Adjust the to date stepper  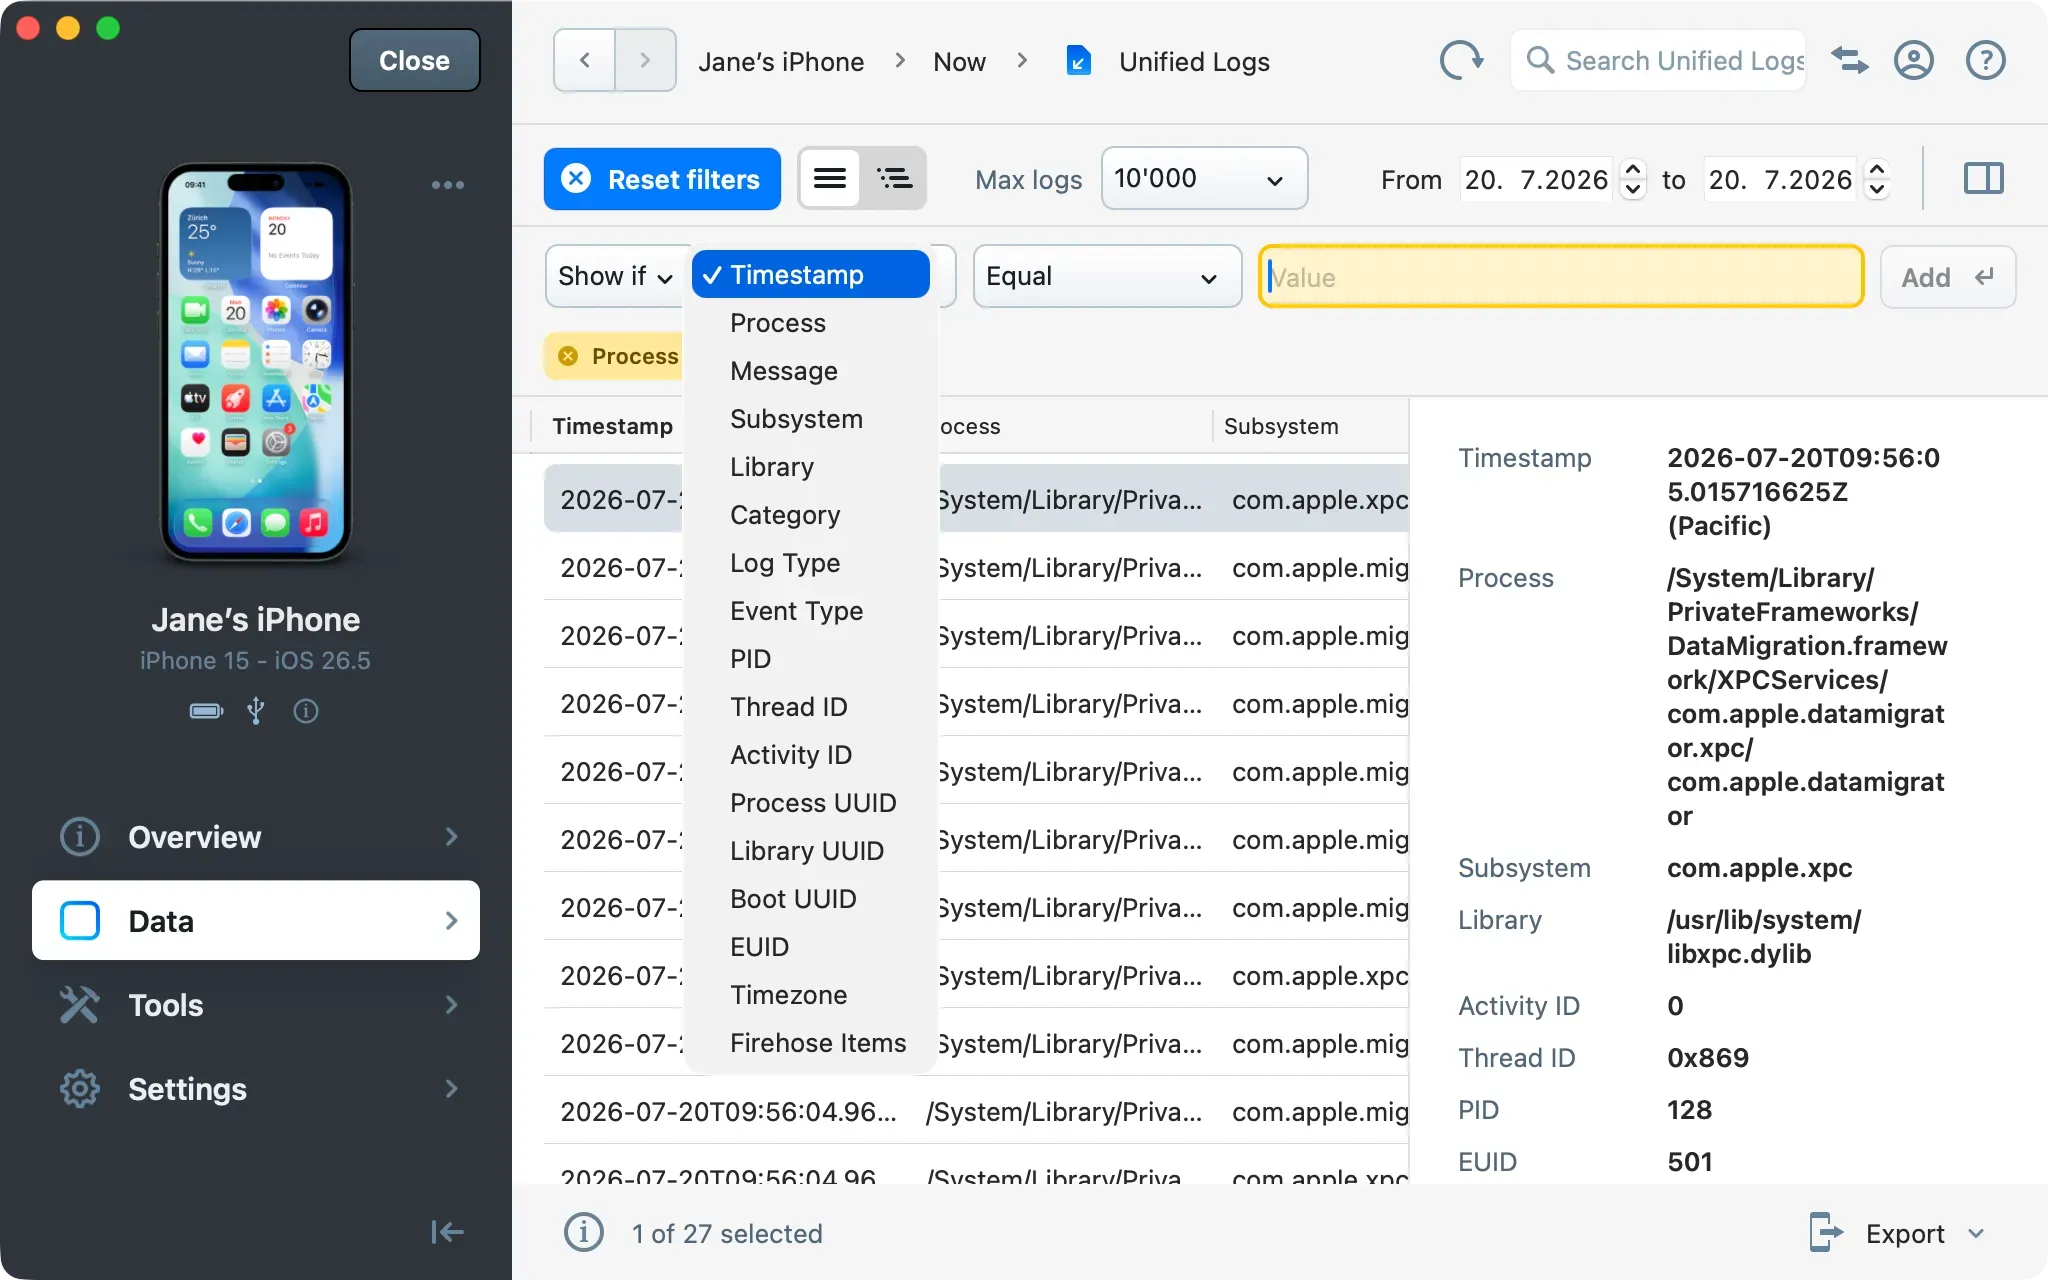coord(1877,179)
